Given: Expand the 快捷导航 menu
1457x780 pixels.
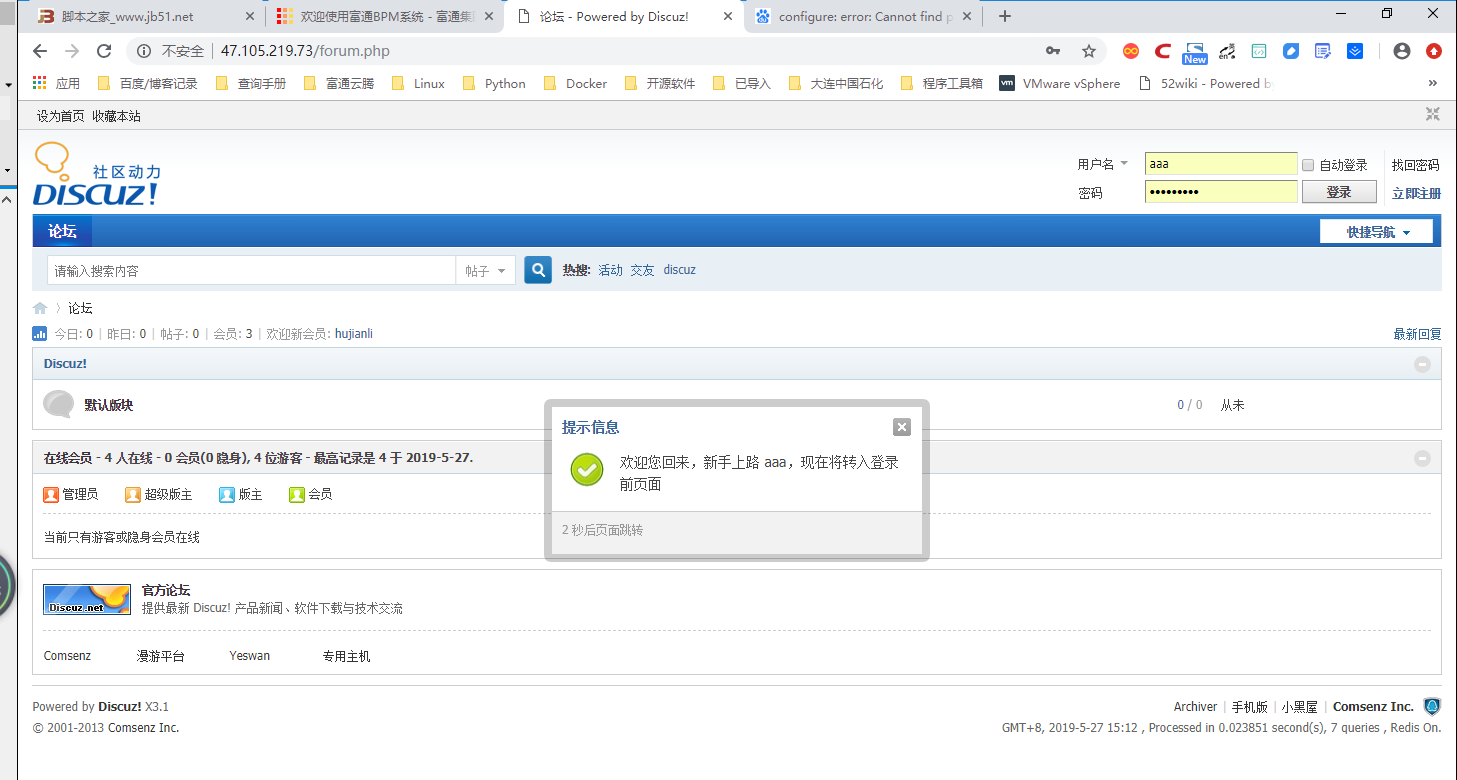Looking at the screenshot, I should coord(1376,232).
